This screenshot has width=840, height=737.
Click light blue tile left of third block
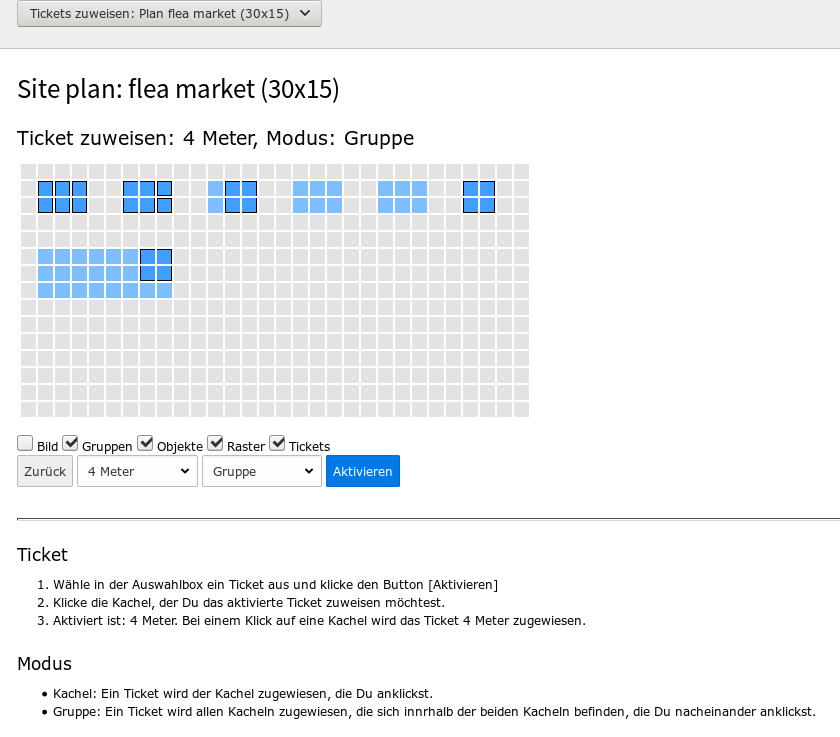[215, 189]
